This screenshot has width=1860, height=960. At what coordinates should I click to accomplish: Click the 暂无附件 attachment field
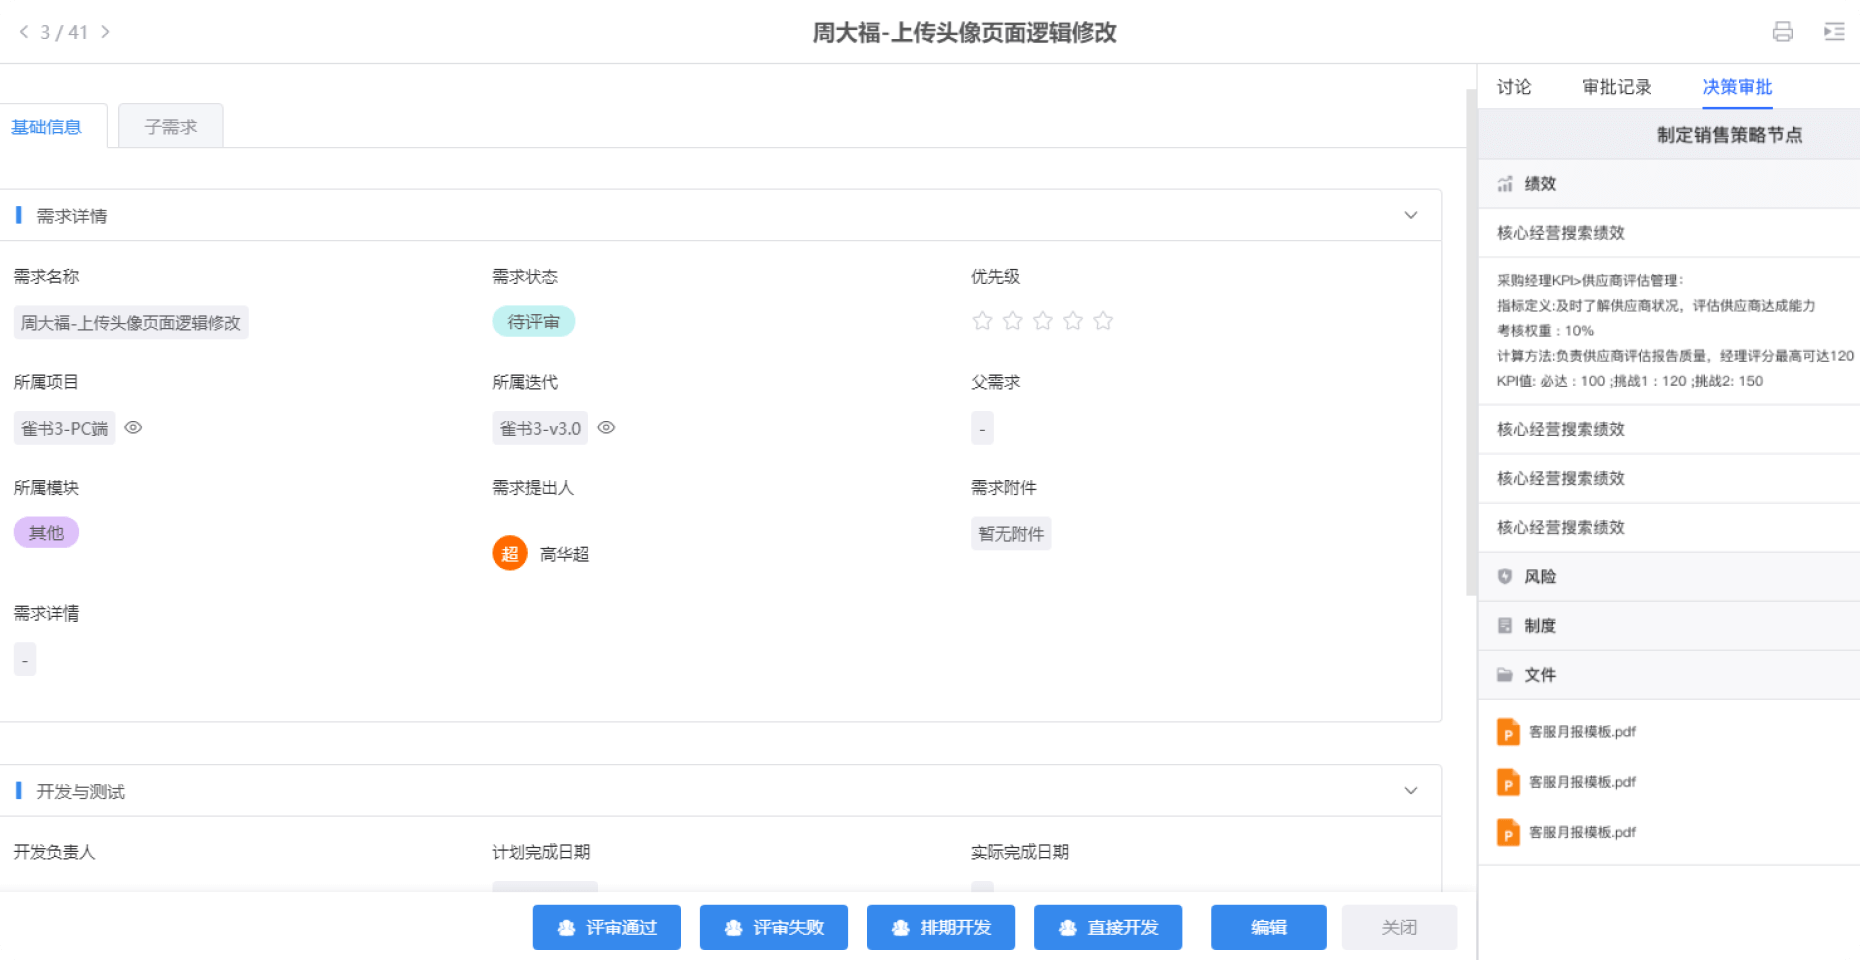[1011, 534]
